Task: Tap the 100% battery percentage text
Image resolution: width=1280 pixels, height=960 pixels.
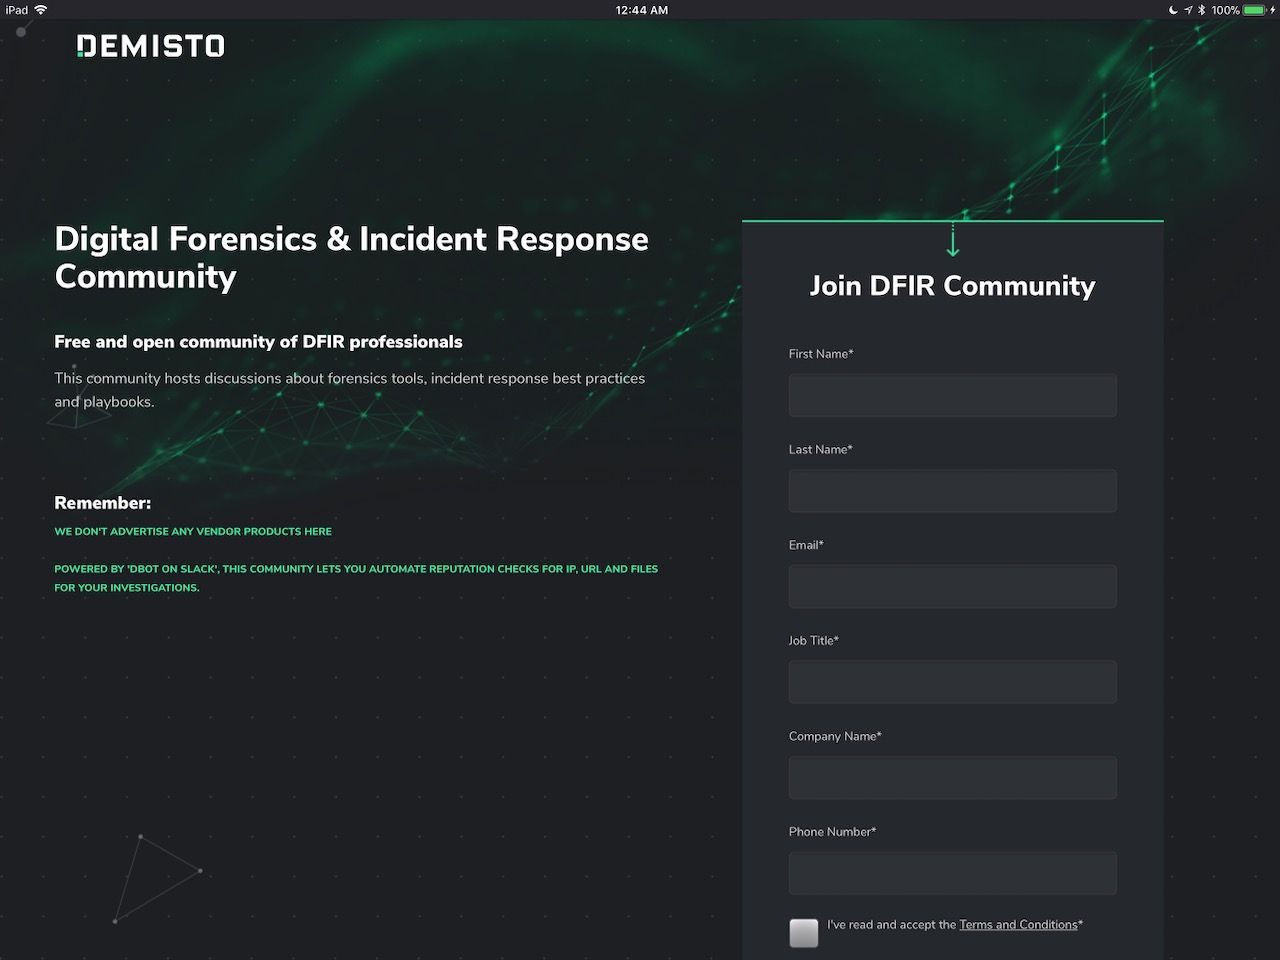Action: point(1225,10)
